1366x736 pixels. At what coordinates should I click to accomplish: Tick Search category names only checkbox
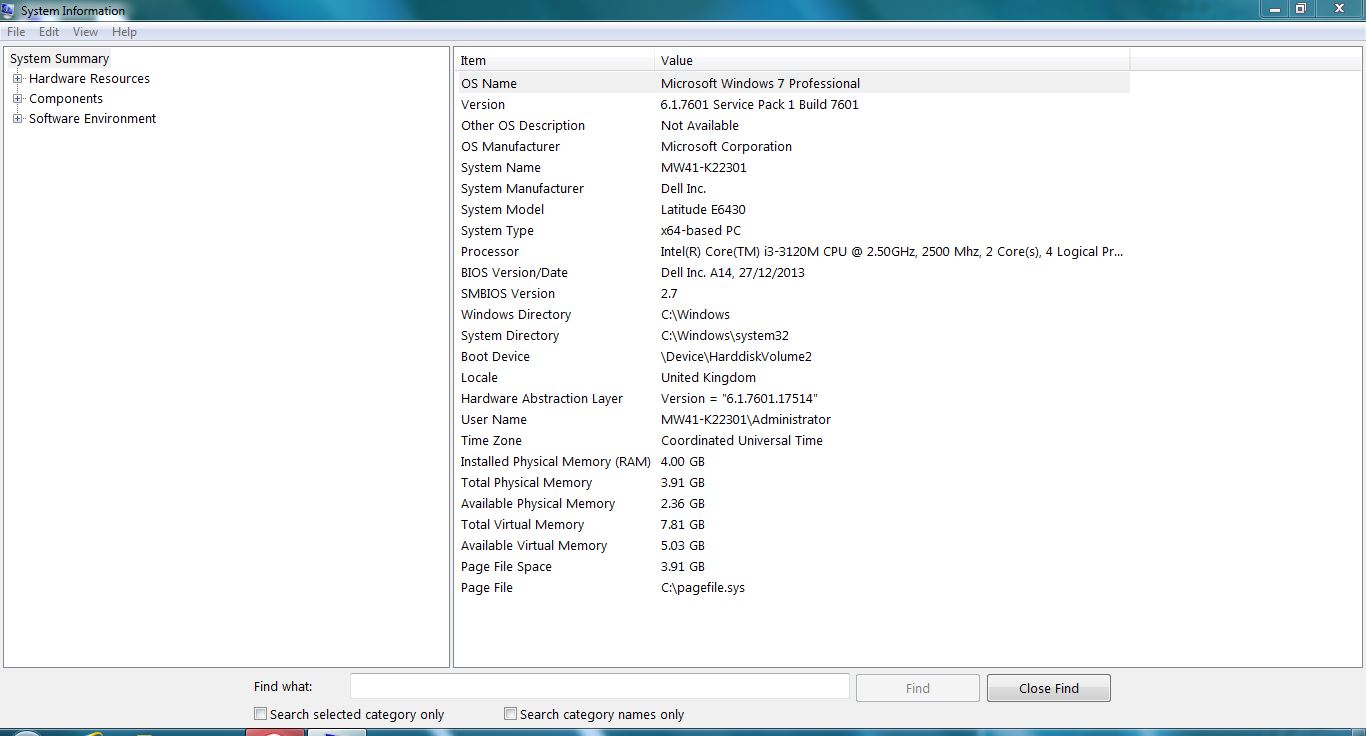(511, 714)
